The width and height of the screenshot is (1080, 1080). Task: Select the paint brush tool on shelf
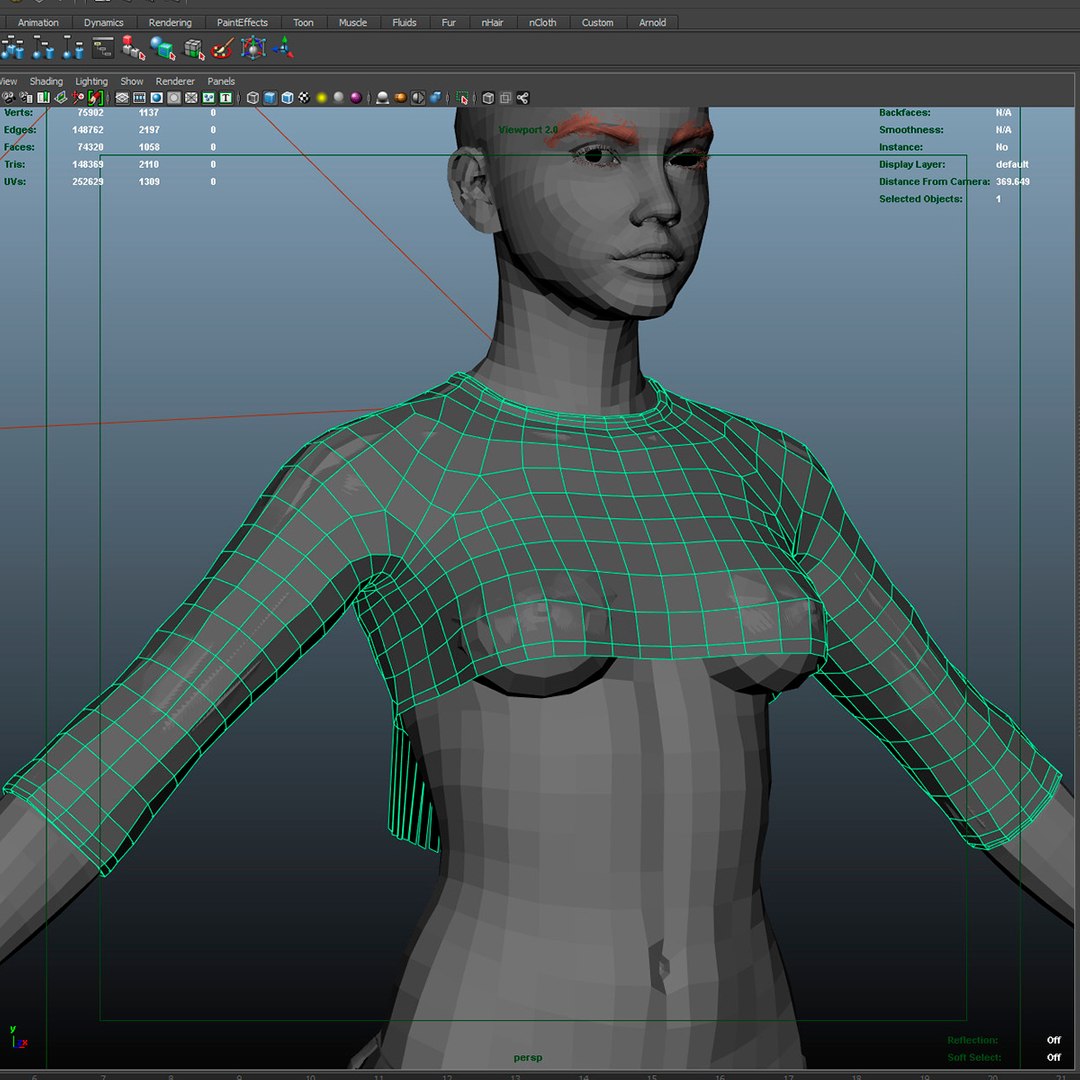(223, 48)
